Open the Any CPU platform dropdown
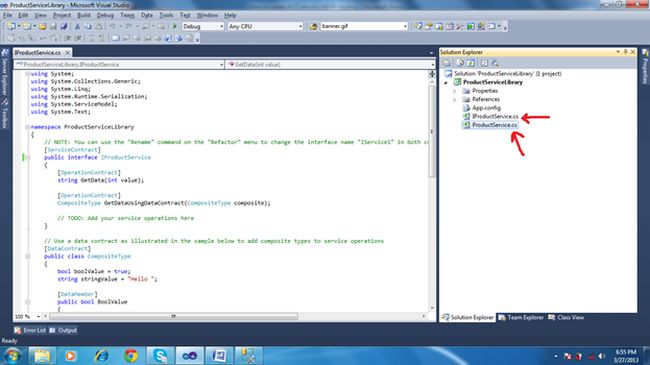This screenshot has height=365, width=650. click(x=300, y=26)
